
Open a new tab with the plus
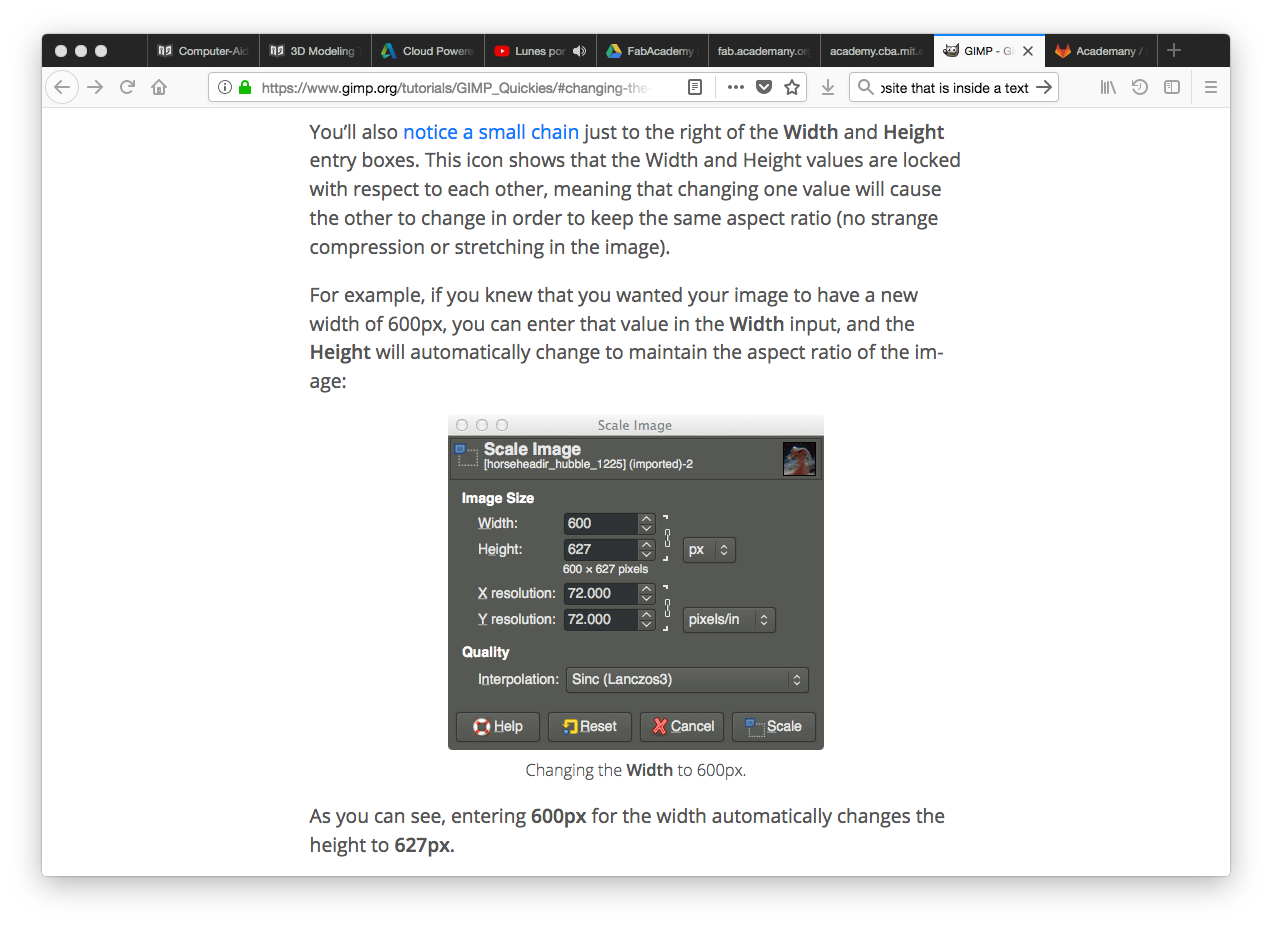[1174, 50]
